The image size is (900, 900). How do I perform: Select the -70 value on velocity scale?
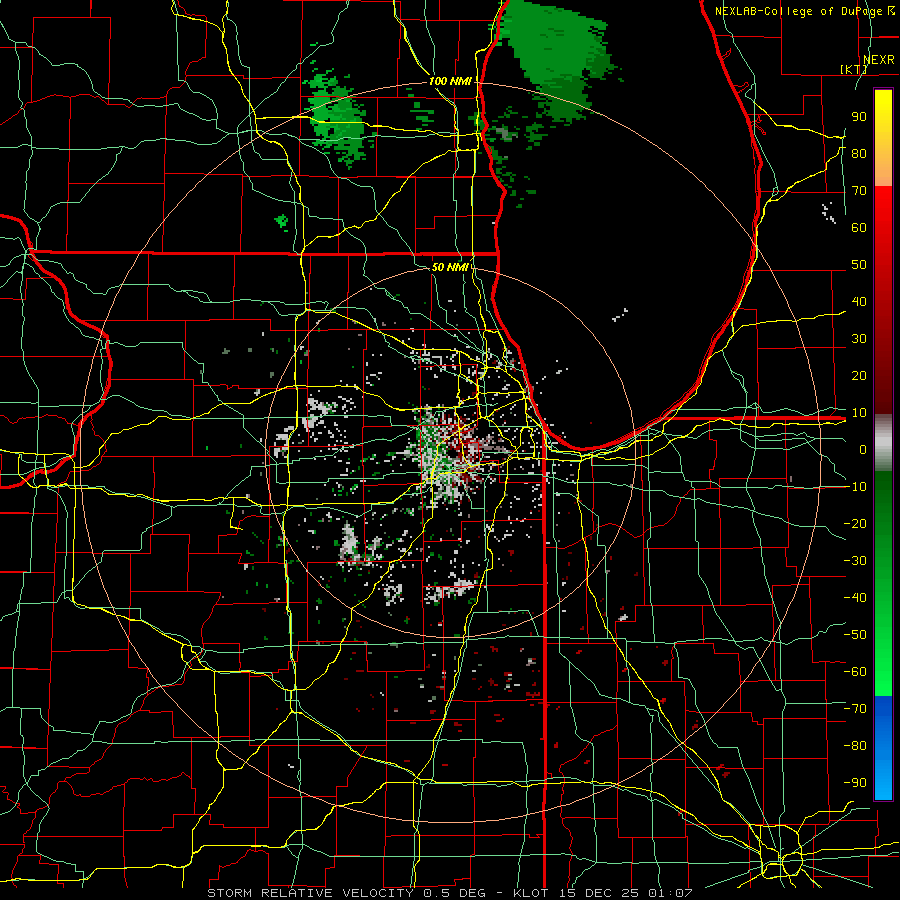(x=855, y=708)
